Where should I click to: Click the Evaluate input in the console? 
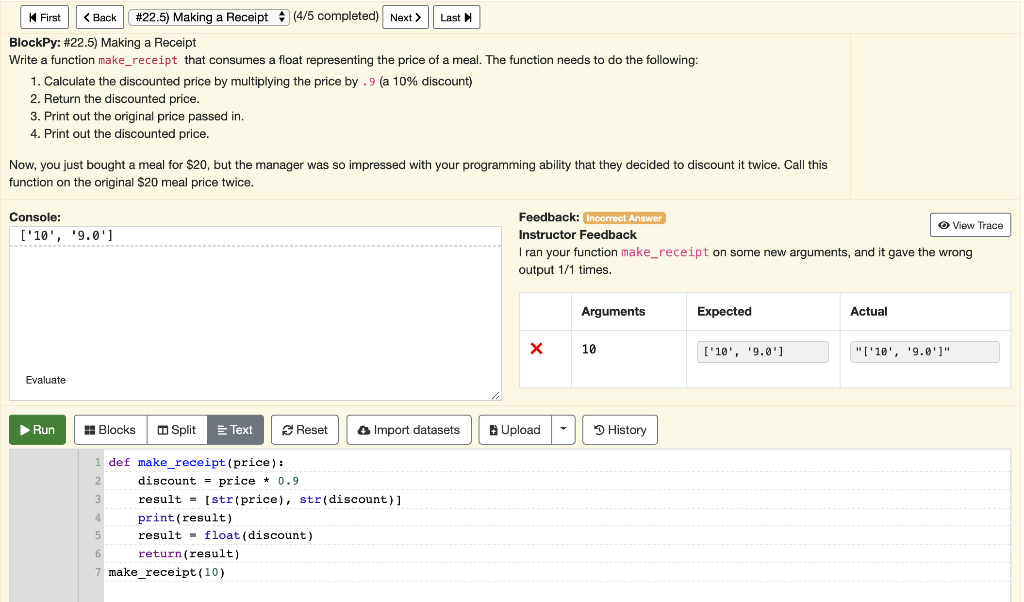(46, 380)
